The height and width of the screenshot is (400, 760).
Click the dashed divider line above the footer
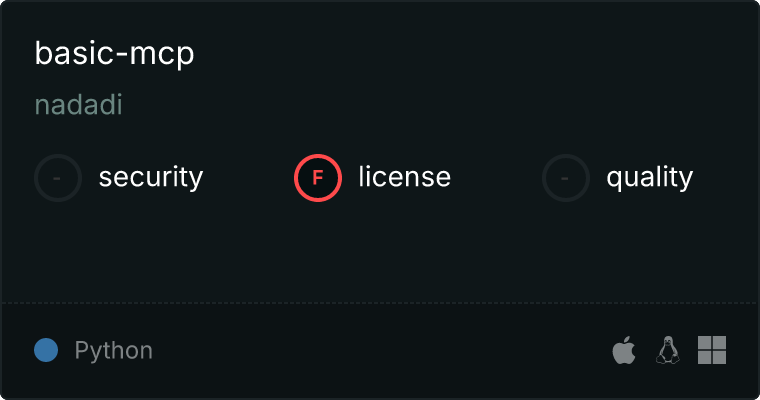[x=380, y=303]
